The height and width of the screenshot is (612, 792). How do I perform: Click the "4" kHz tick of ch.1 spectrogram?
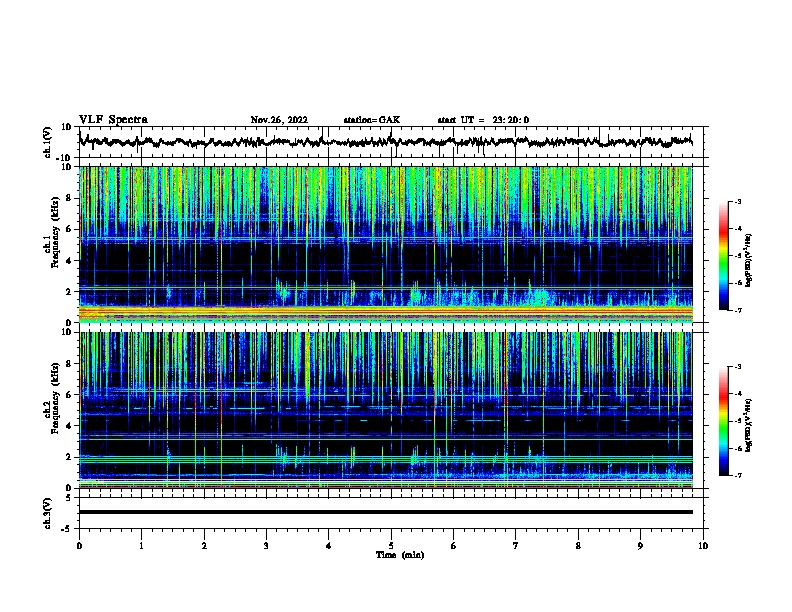tap(69, 261)
